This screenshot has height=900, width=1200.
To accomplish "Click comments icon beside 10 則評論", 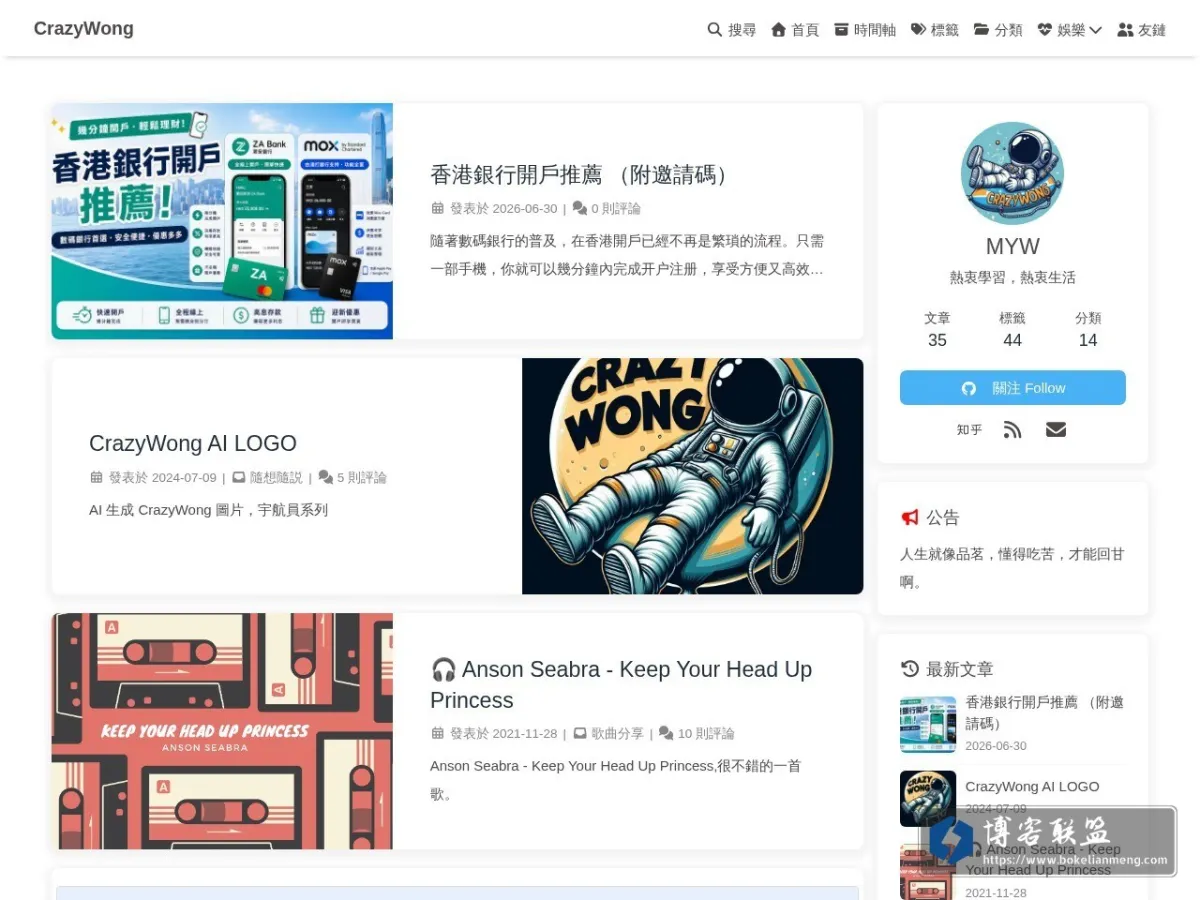I will (666, 733).
